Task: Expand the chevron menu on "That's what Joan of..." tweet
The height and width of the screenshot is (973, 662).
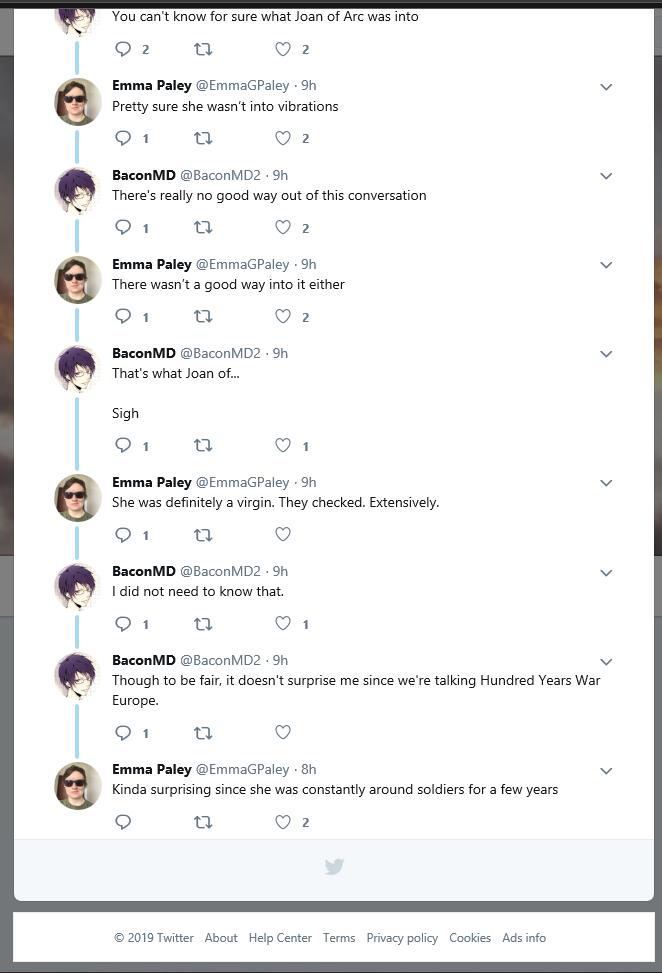Action: [x=606, y=354]
